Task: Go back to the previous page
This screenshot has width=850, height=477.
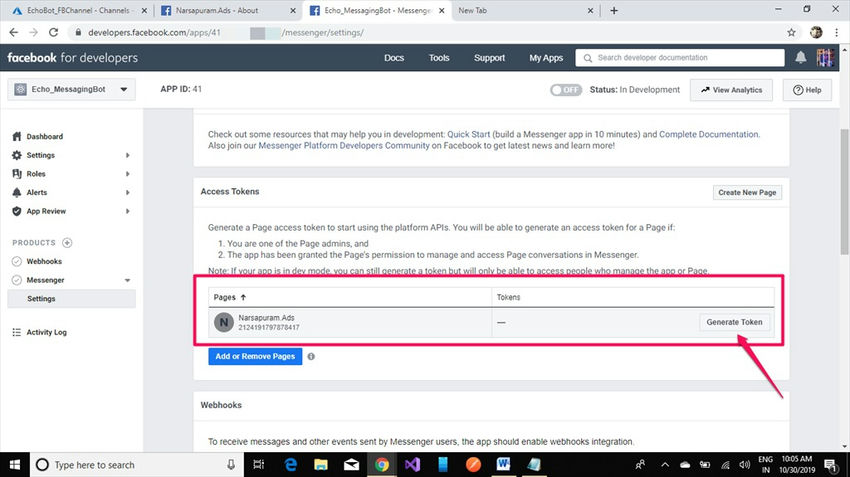Action: pyautogui.click(x=14, y=33)
